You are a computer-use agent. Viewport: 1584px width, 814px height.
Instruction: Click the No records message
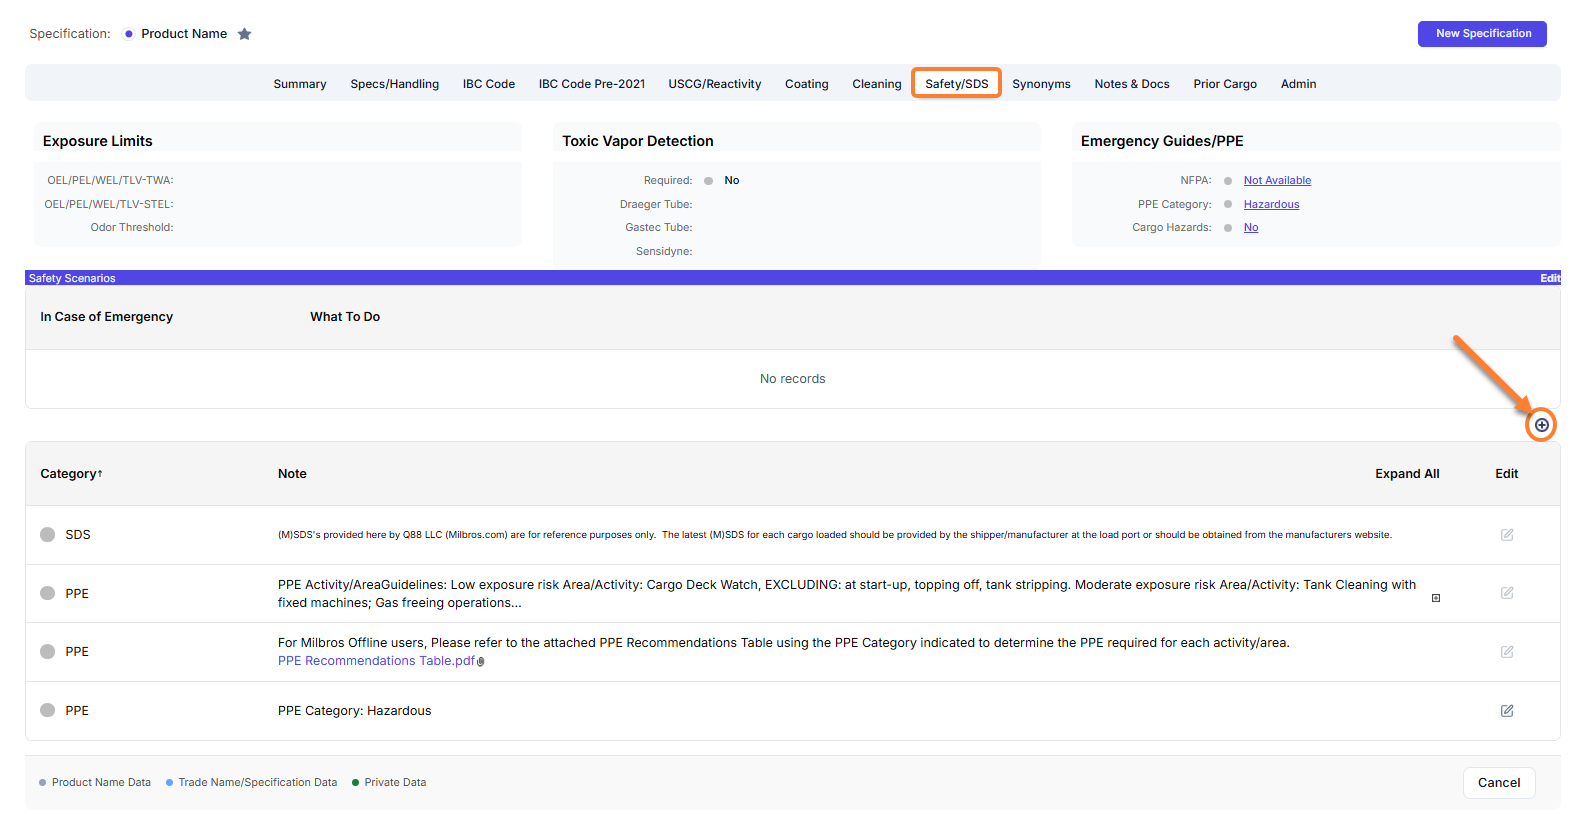(x=792, y=379)
